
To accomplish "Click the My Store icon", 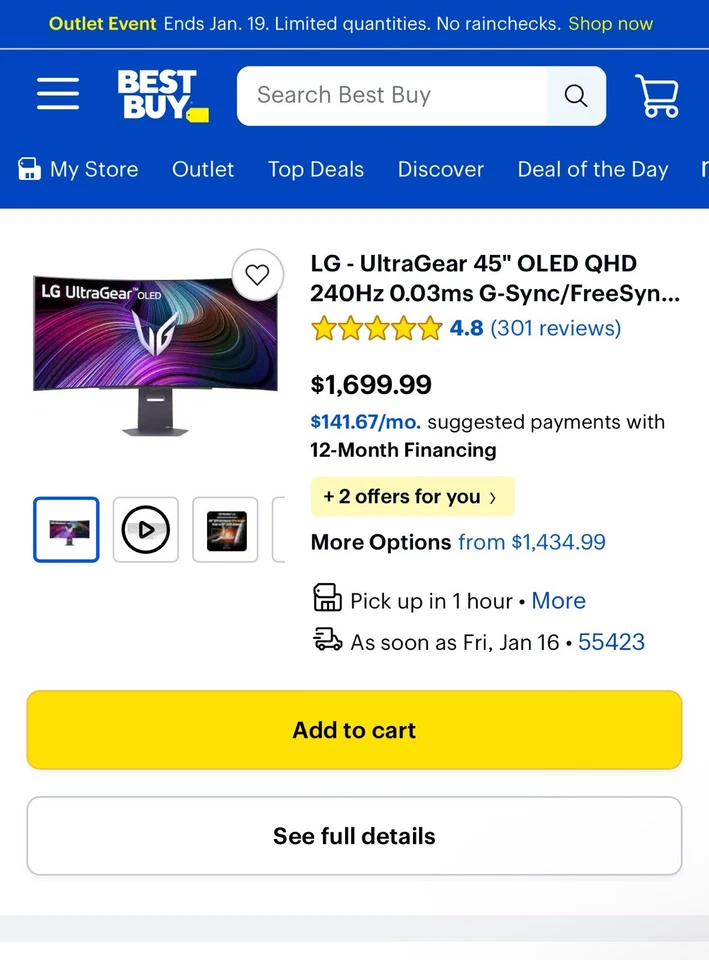I will tap(30, 169).
